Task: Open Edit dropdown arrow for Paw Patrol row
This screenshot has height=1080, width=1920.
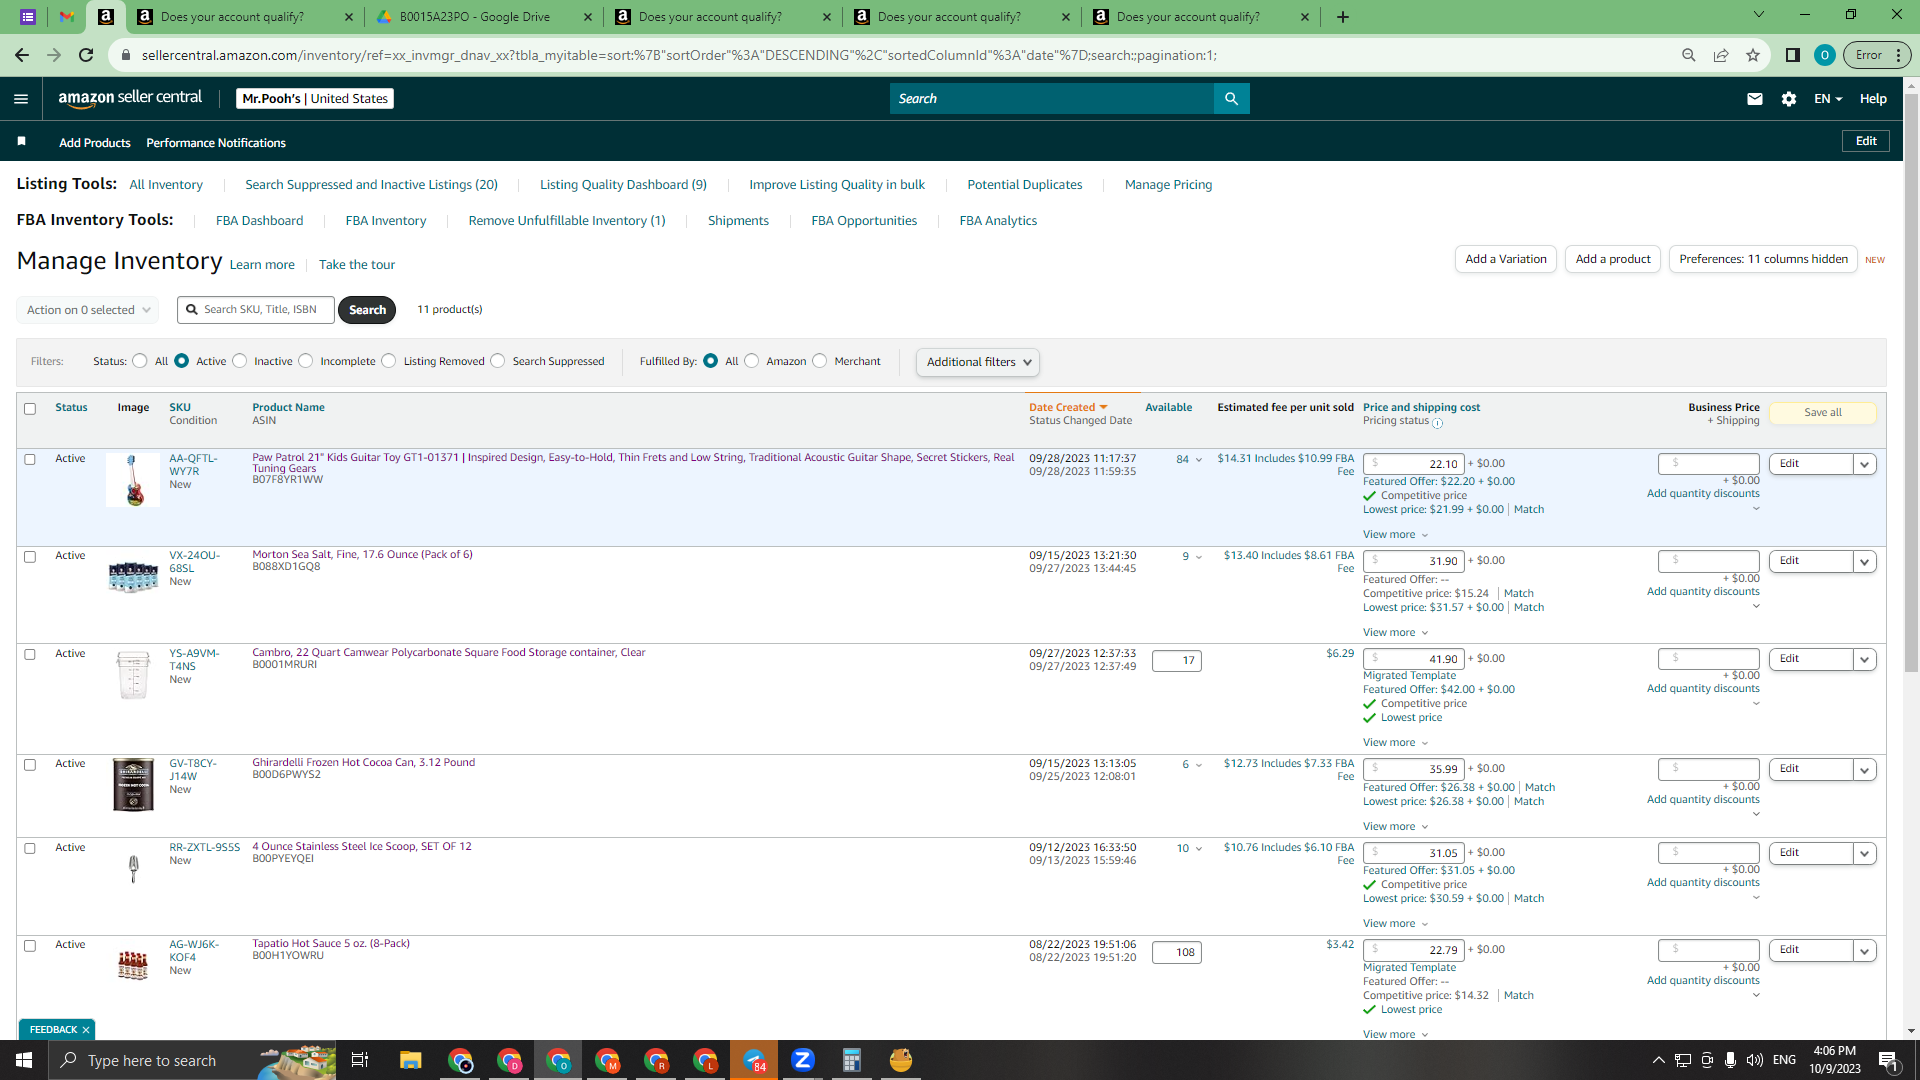Action: click(x=1865, y=464)
